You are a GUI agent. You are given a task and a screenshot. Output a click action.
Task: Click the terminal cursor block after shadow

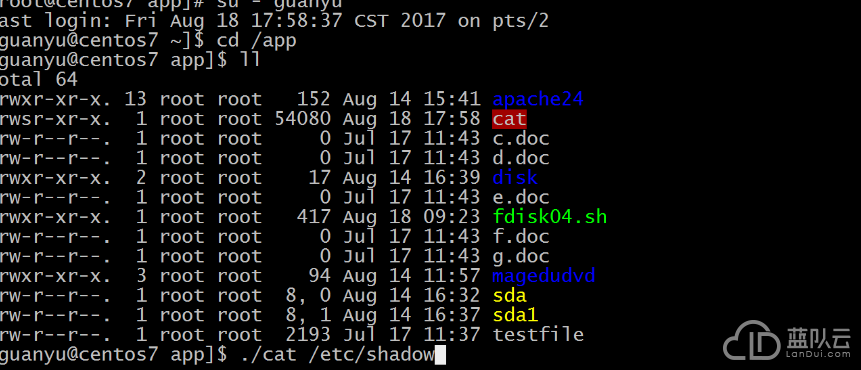(440, 355)
